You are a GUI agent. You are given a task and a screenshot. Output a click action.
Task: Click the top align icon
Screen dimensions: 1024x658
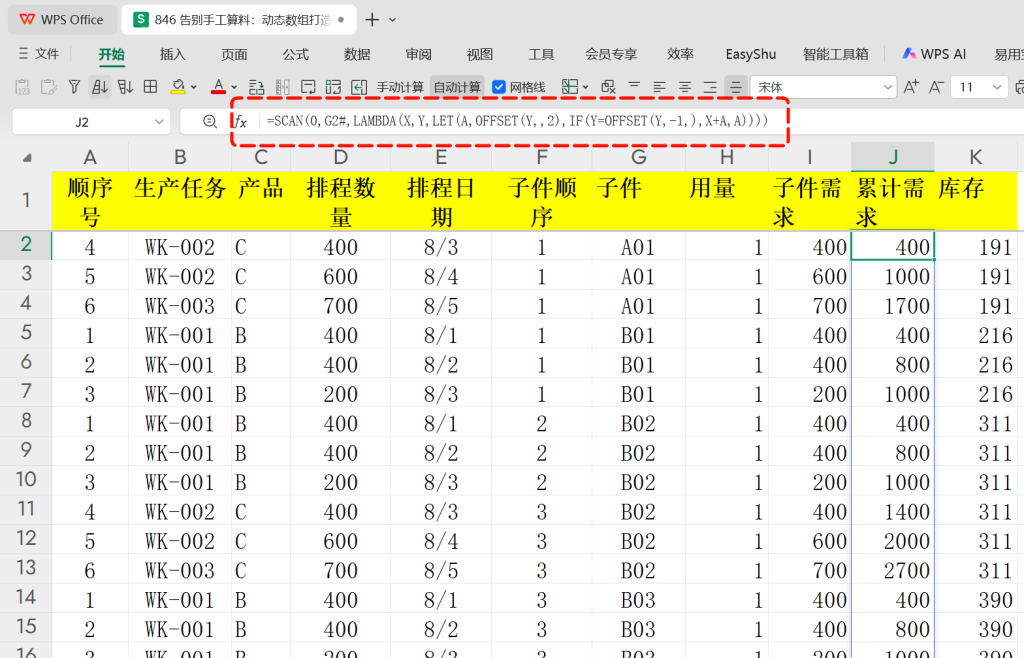click(633, 87)
